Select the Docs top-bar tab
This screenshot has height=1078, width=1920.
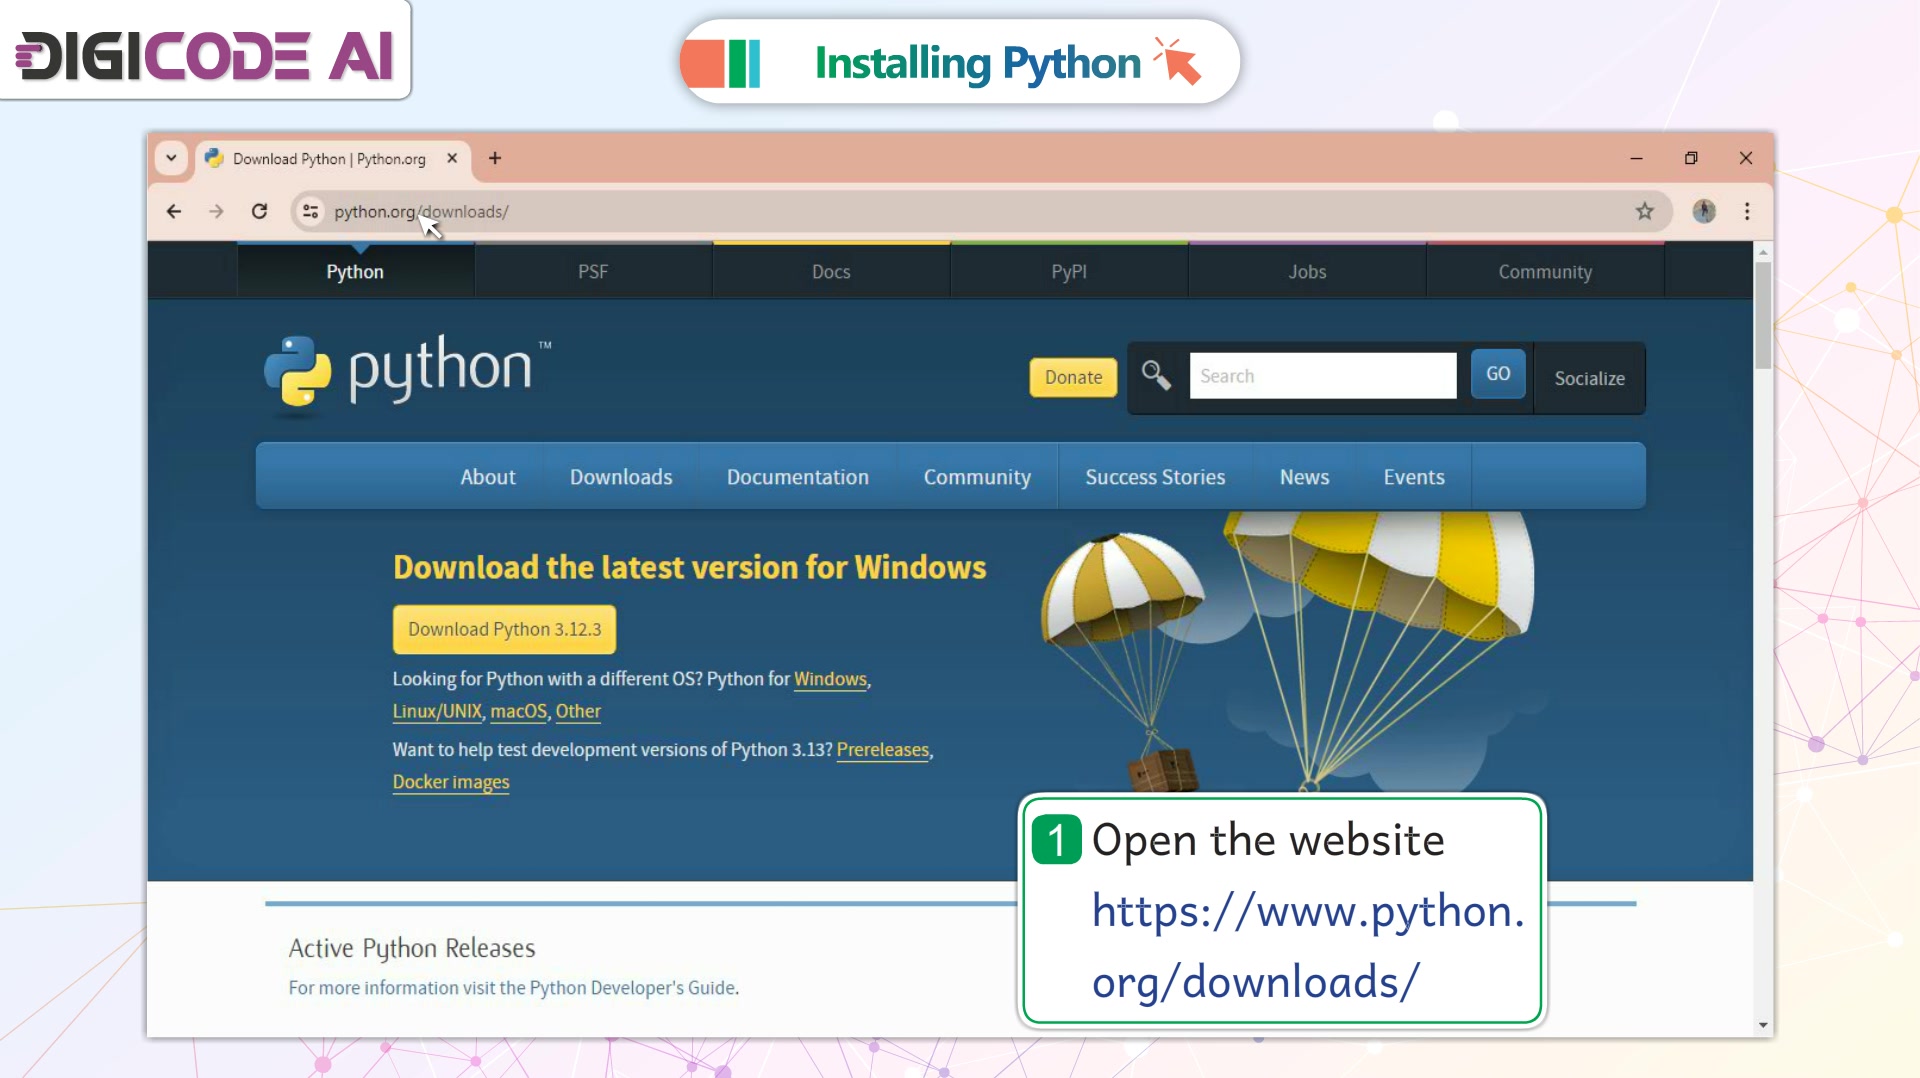[x=831, y=271]
